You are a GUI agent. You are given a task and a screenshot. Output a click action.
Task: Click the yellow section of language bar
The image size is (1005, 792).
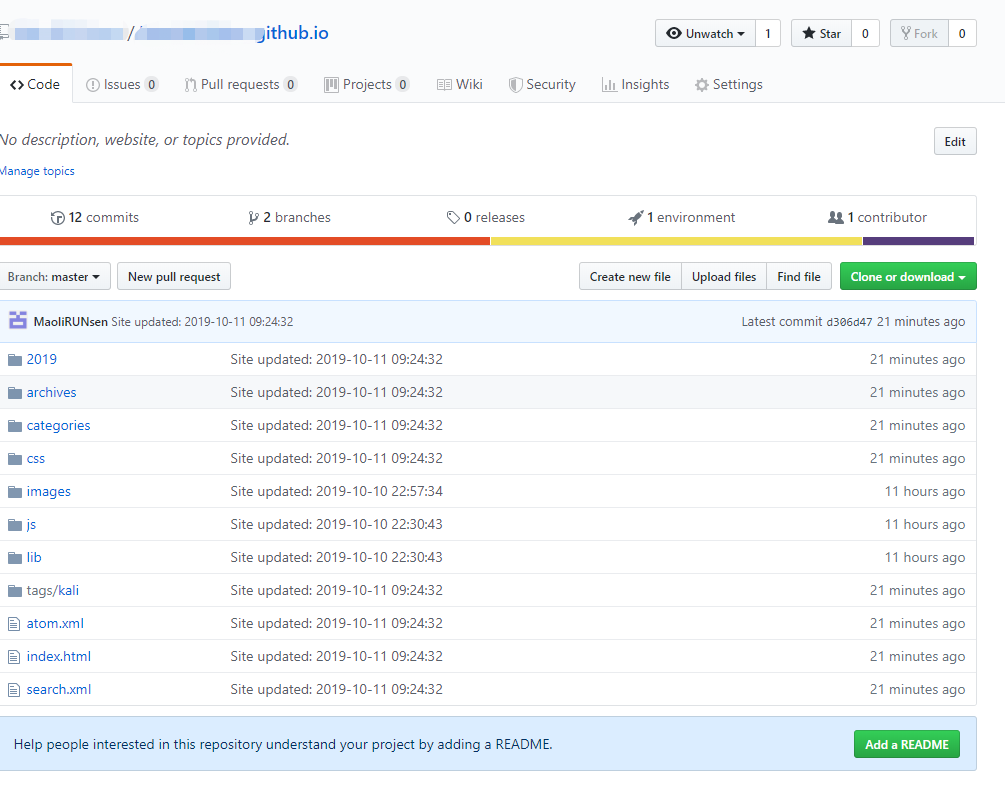coord(676,242)
